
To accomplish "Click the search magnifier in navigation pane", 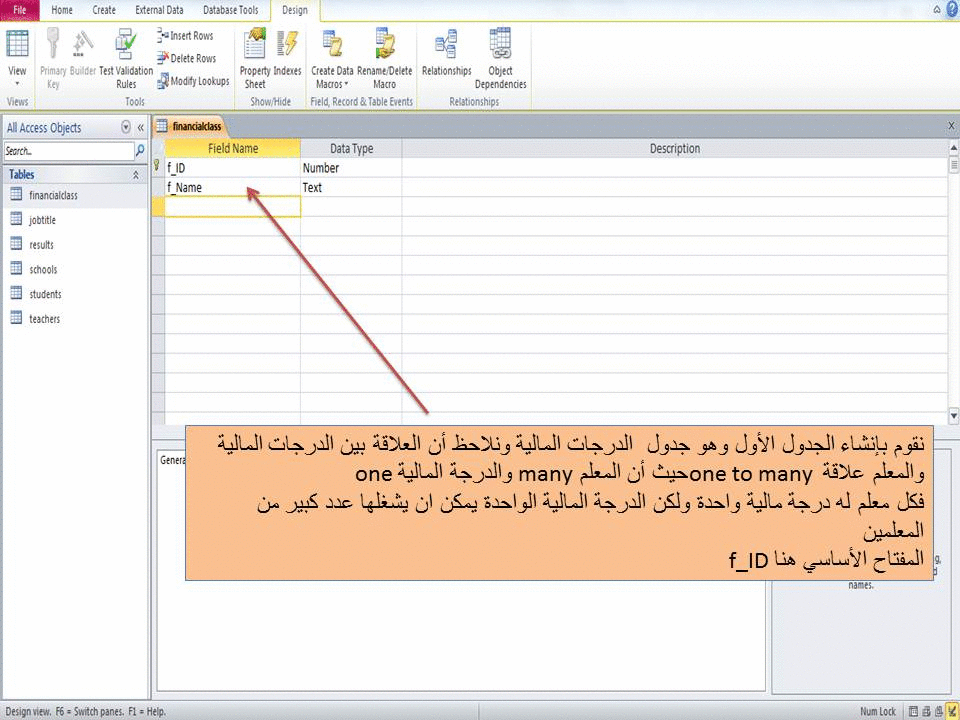I will coord(140,150).
